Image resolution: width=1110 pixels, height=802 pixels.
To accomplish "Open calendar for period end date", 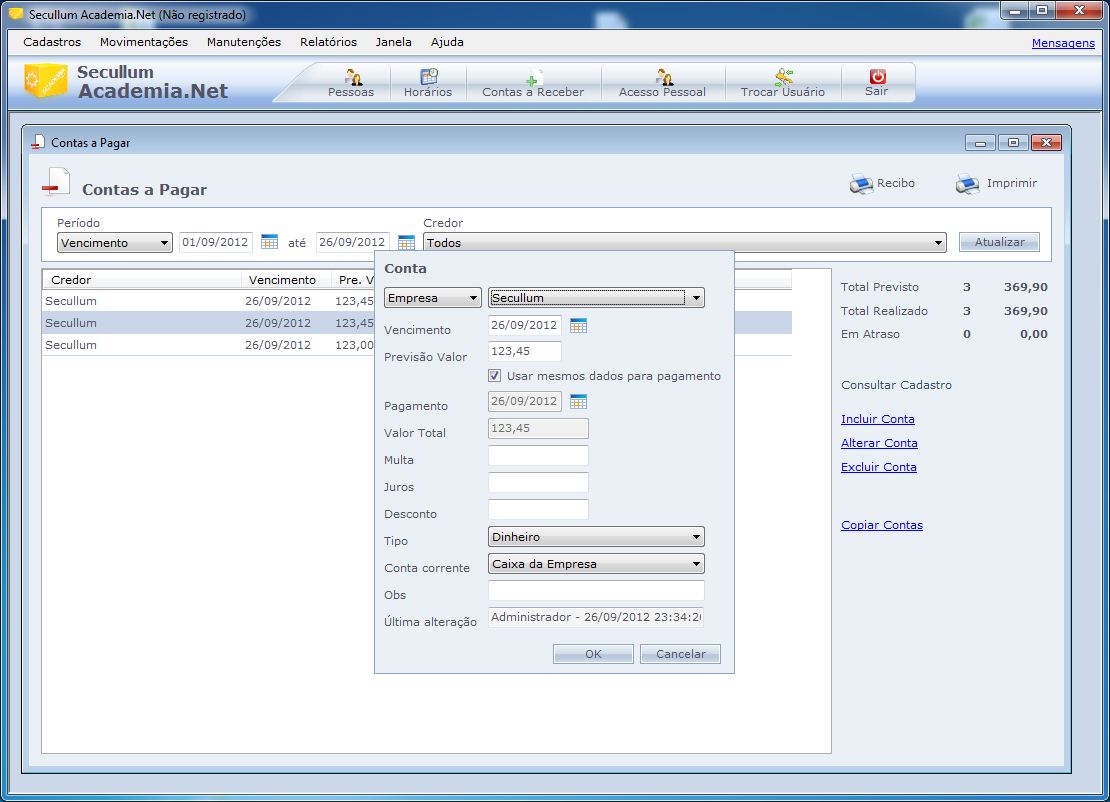I will pyautogui.click(x=406, y=242).
